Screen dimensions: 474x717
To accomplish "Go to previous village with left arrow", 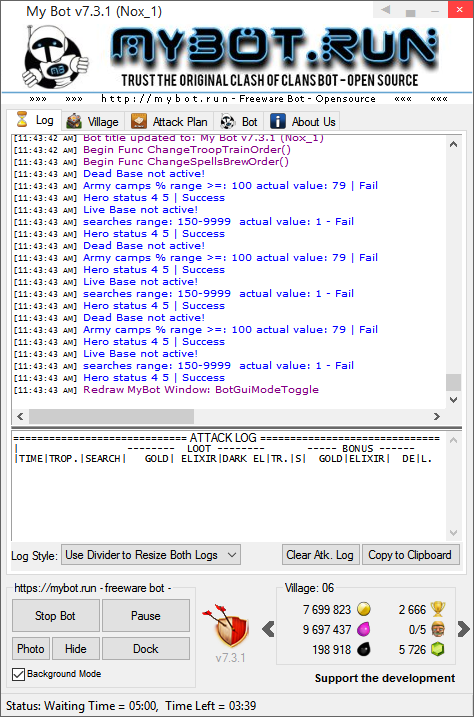I will point(268,629).
